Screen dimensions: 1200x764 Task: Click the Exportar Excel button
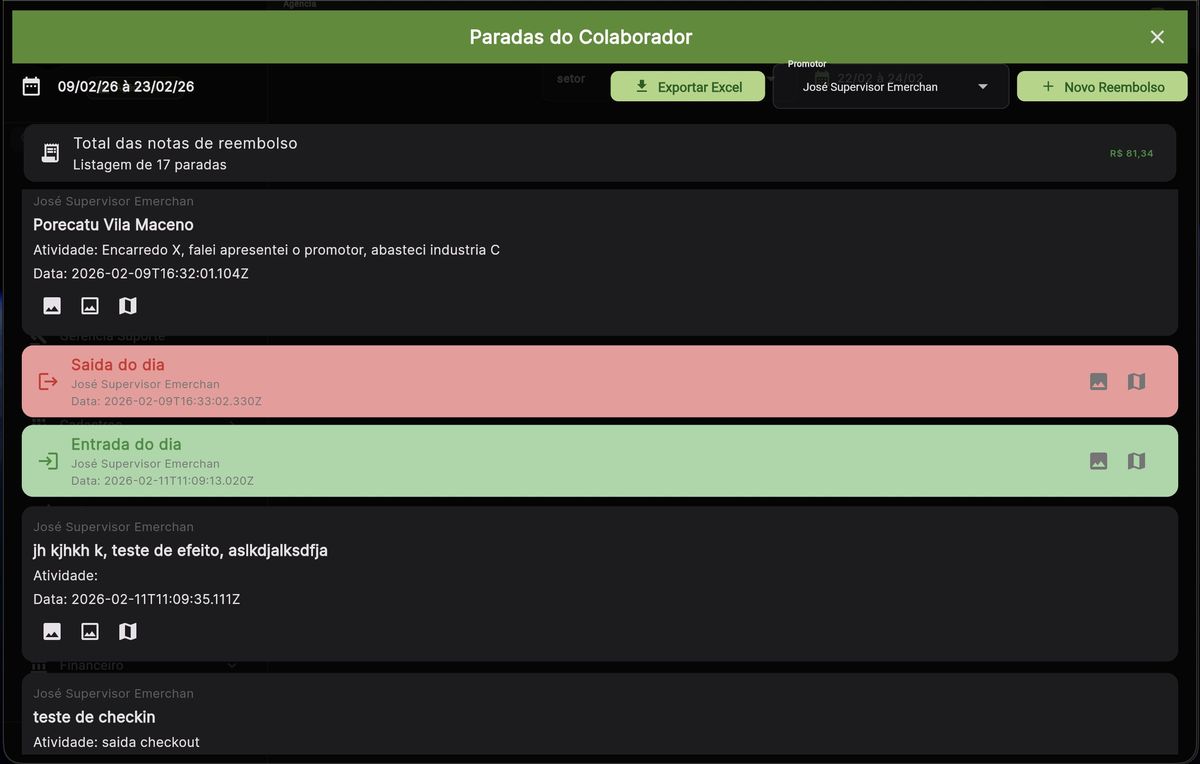688,87
